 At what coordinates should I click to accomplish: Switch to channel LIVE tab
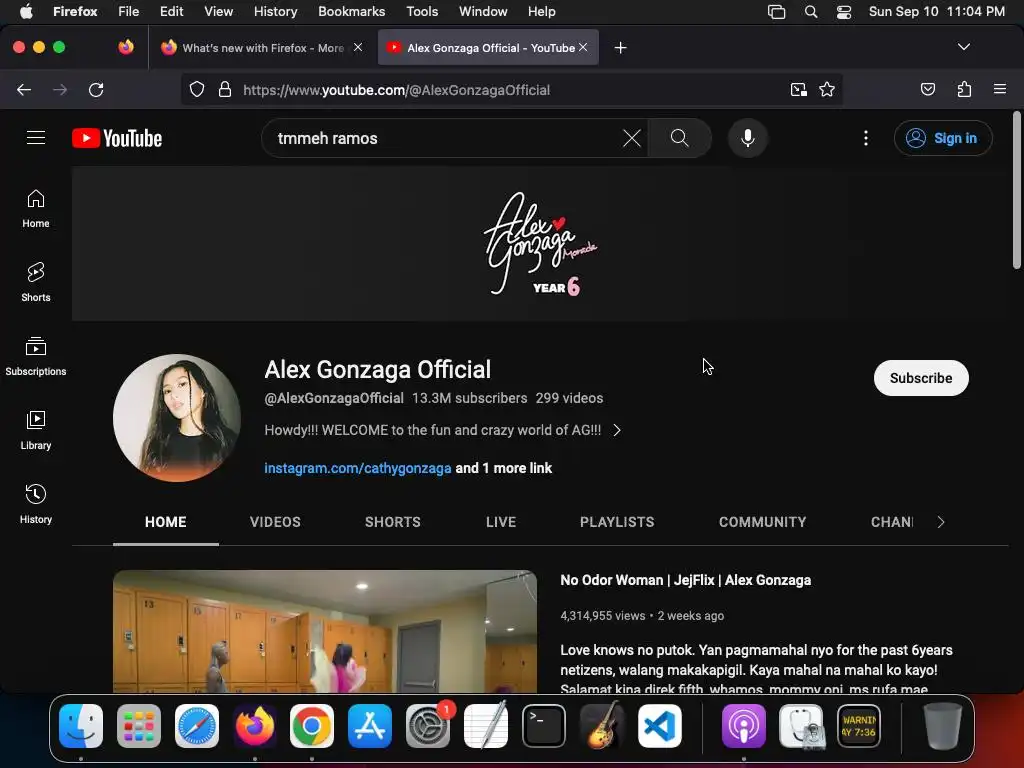point(501,522)
